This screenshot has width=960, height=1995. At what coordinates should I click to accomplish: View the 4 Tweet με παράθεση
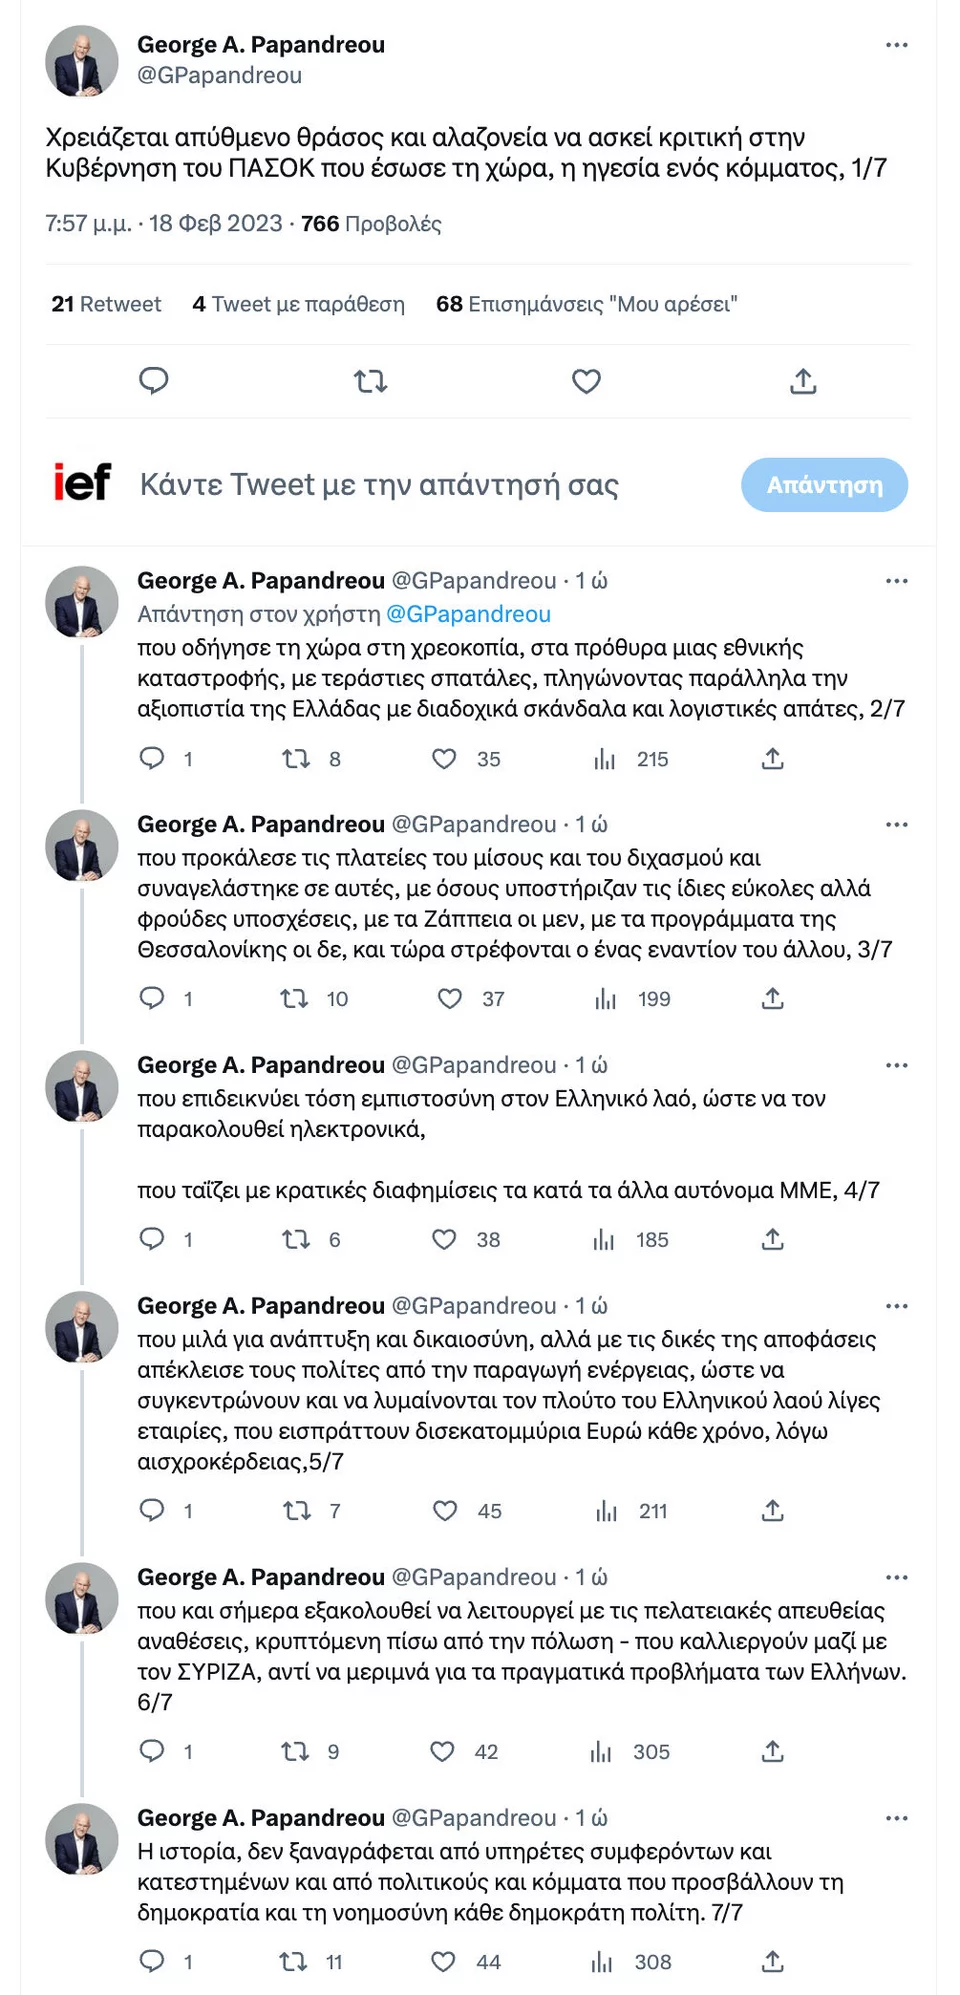pyautogui.click(x=298, y=304)
